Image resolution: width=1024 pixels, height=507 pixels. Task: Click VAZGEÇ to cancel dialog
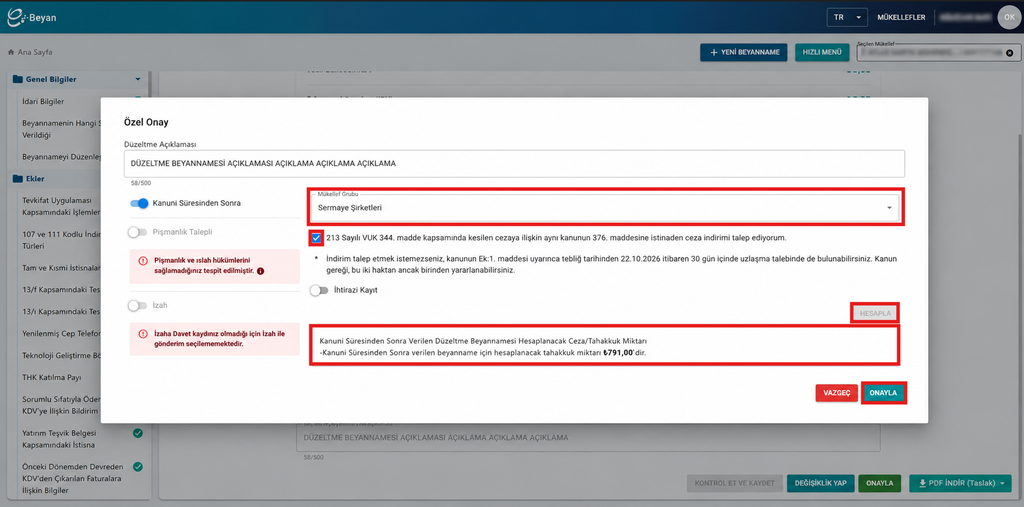coord(837,393)
